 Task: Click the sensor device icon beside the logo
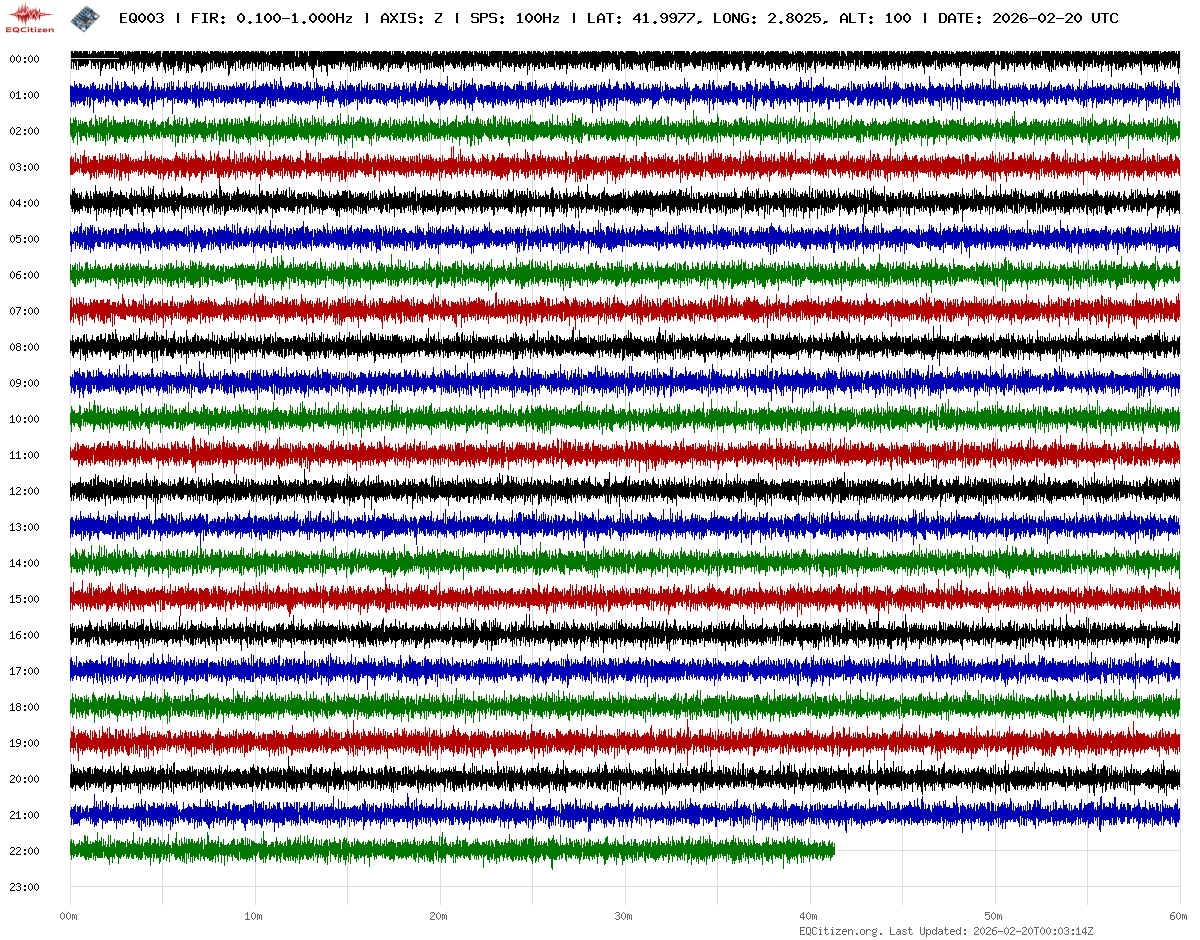tap(84, 18)
